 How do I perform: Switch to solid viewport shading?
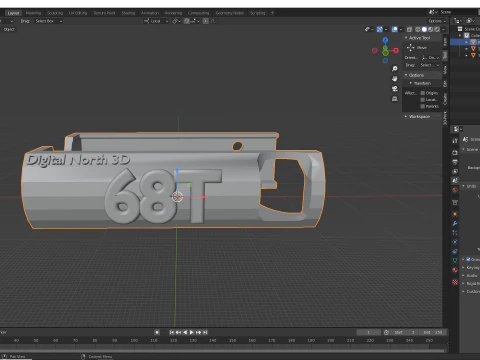click(424, 29)
